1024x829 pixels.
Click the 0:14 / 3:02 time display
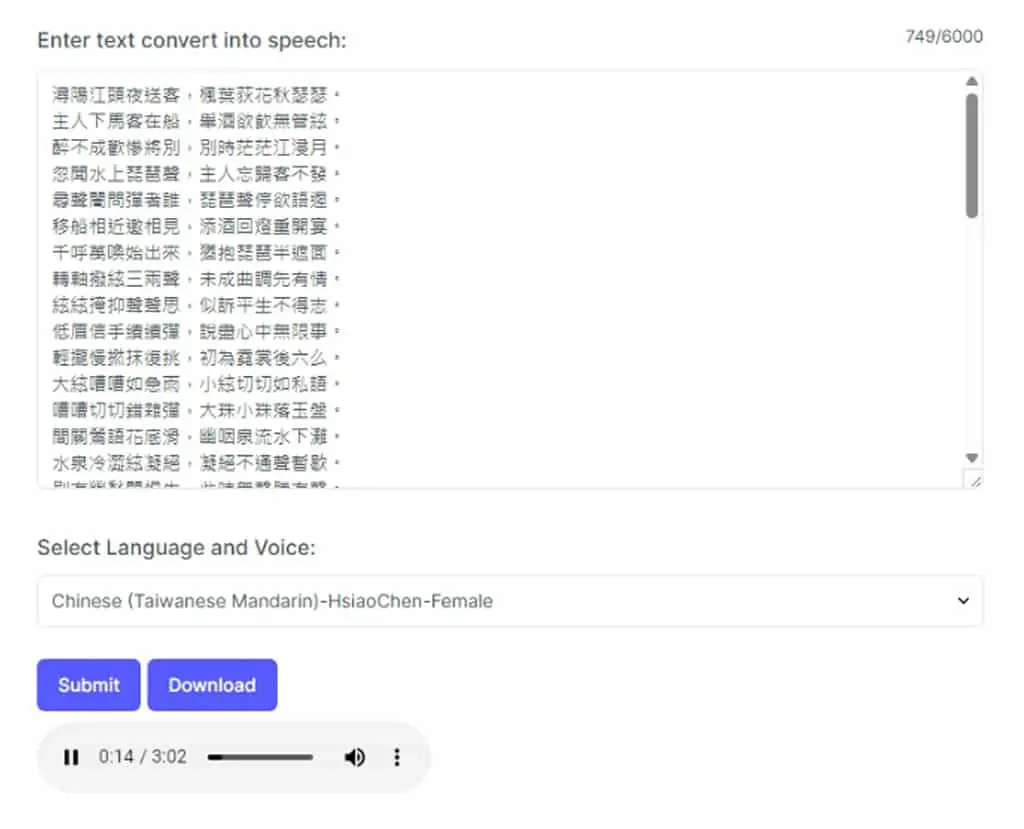pyautogui.click(x=142, y=756)
